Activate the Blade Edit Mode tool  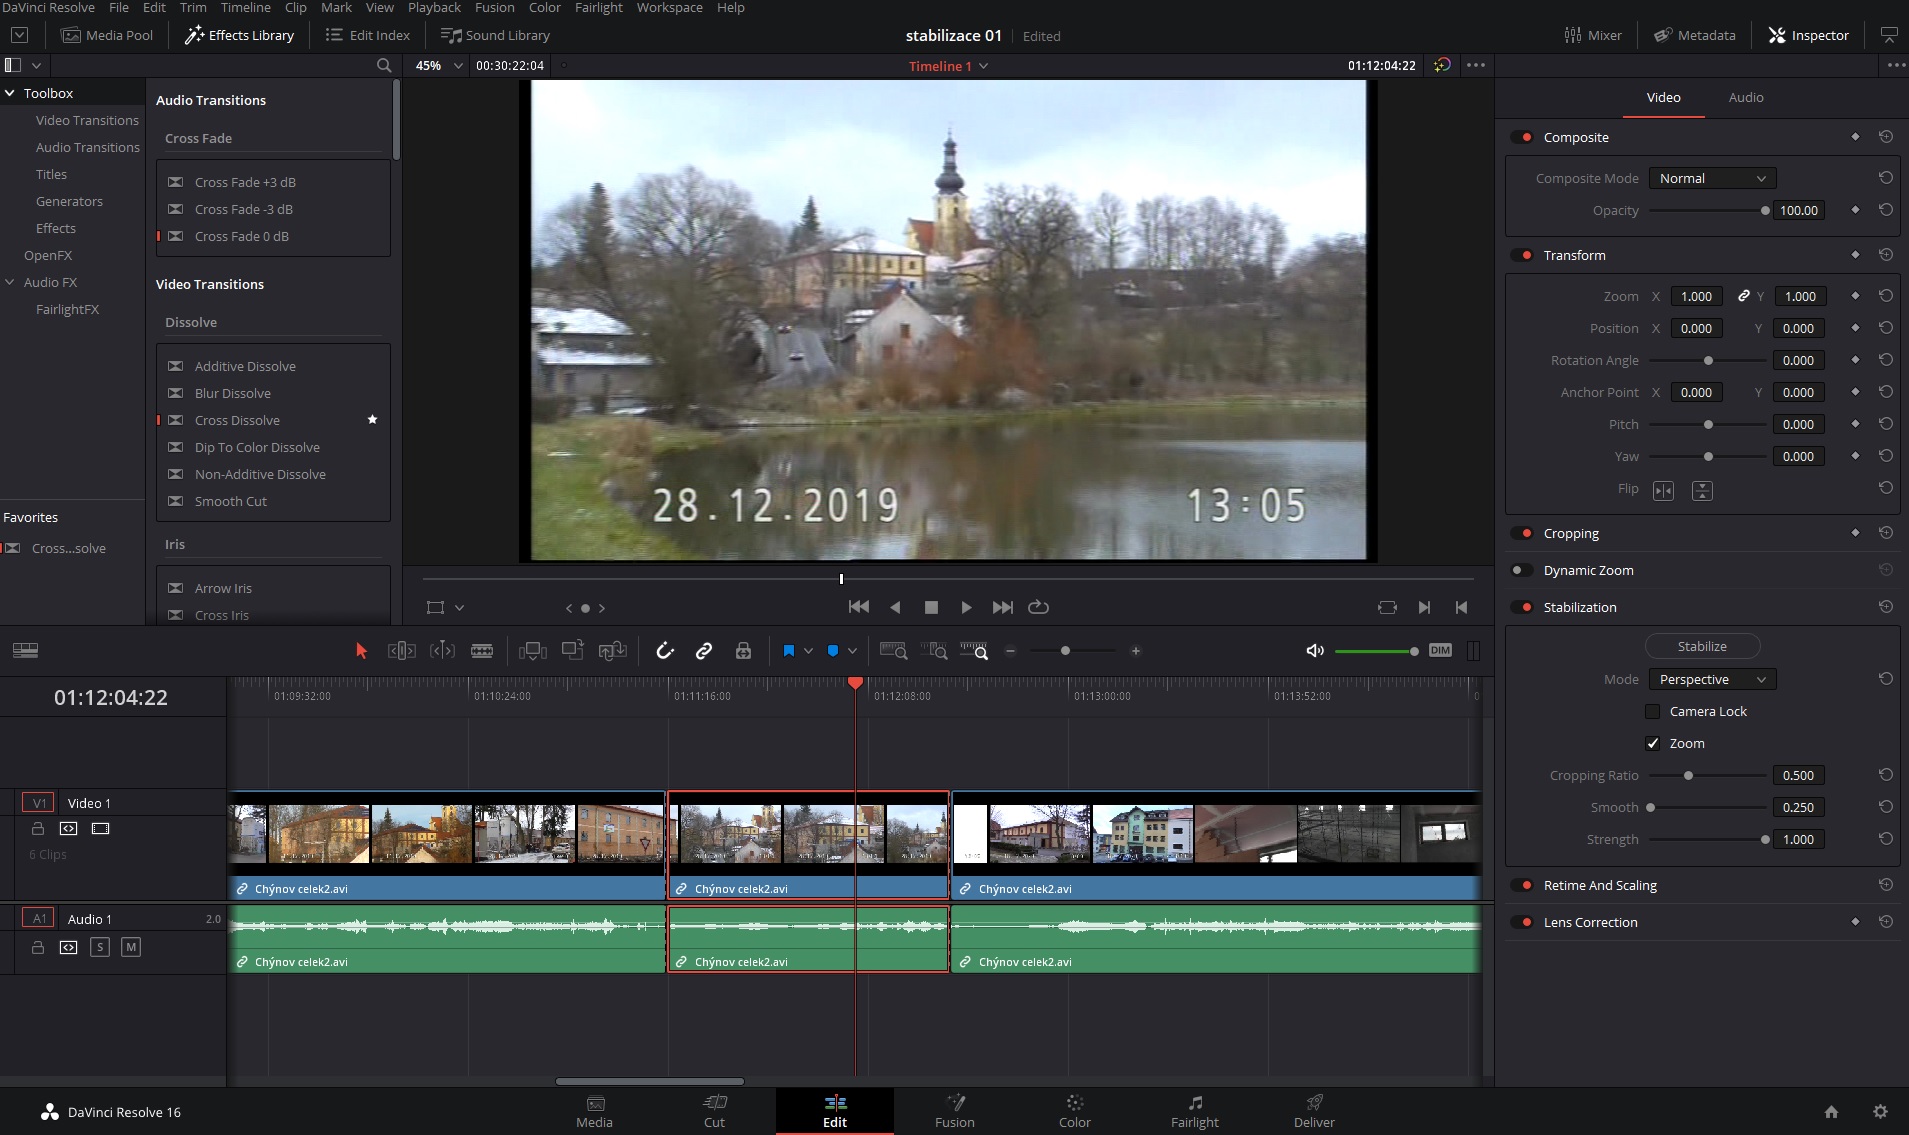pos(482,651)
